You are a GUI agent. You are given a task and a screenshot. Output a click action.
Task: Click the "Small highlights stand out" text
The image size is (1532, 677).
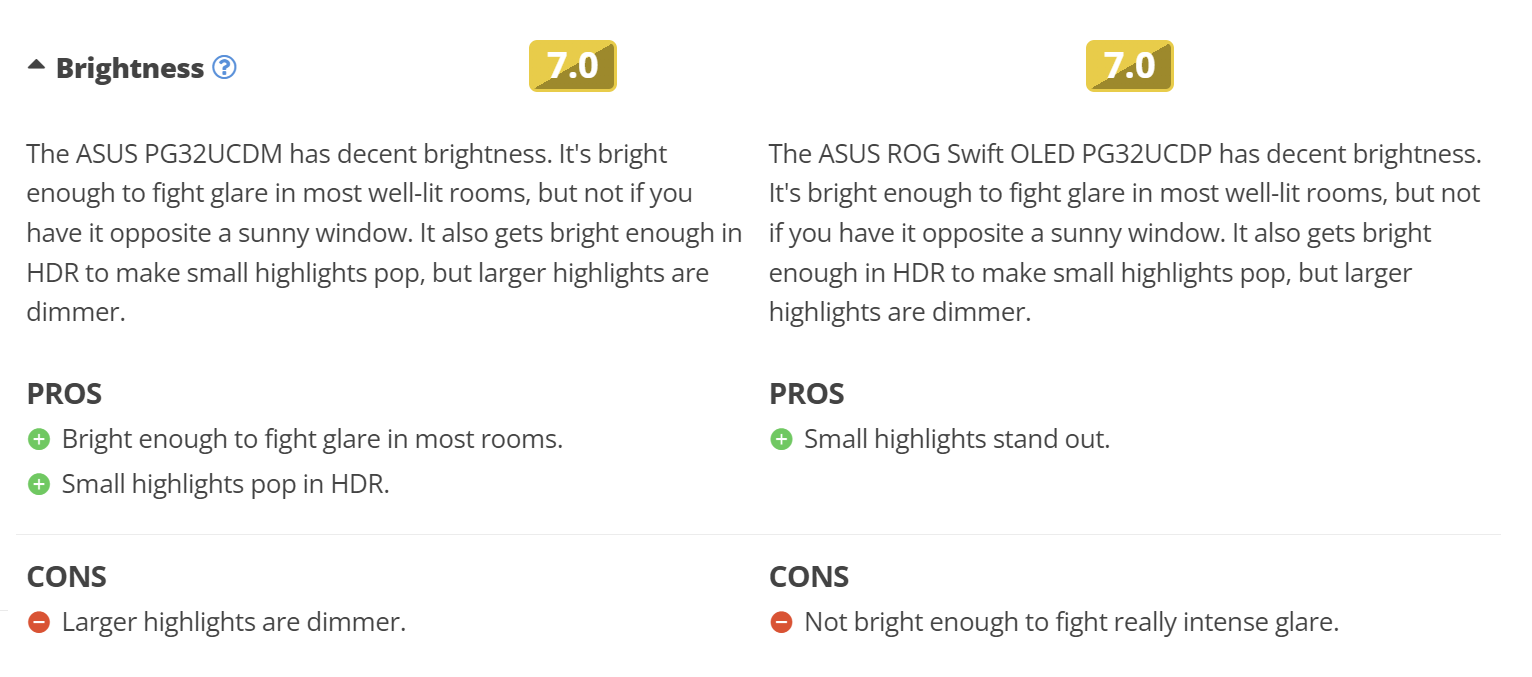(957, 439)
